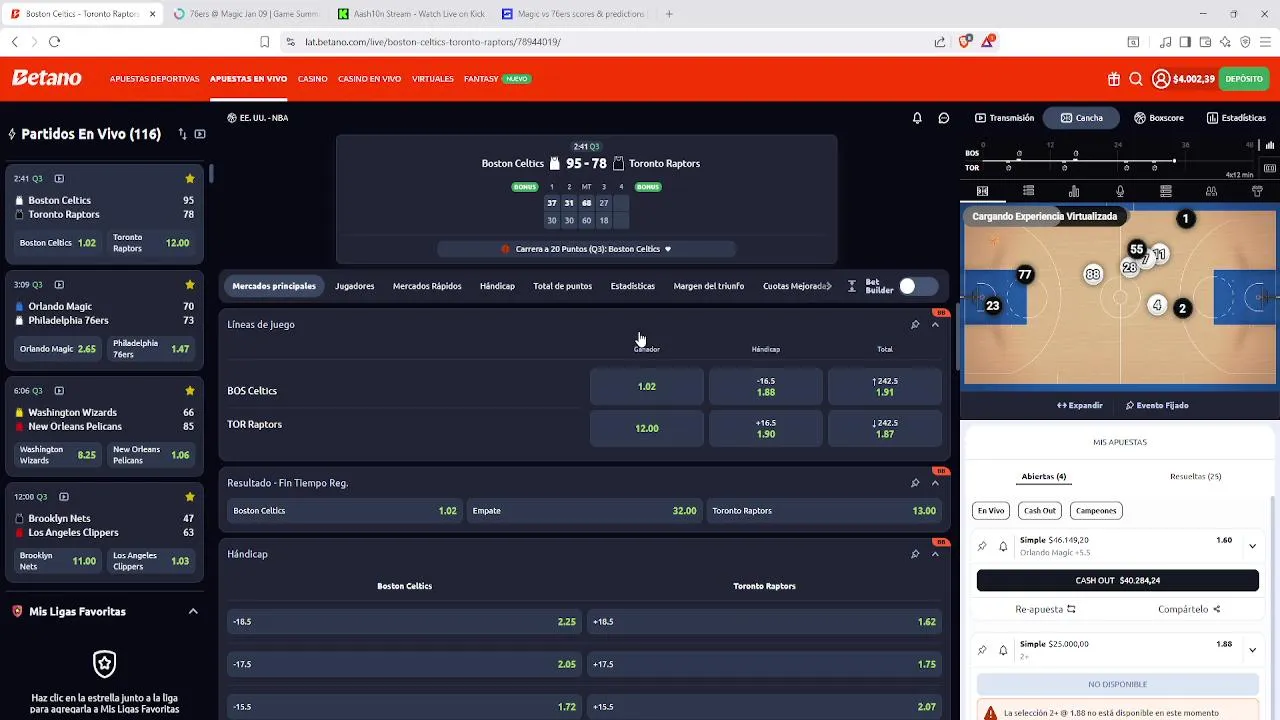
Task: Switch to the Total de puntos tab
Action: 562,286
